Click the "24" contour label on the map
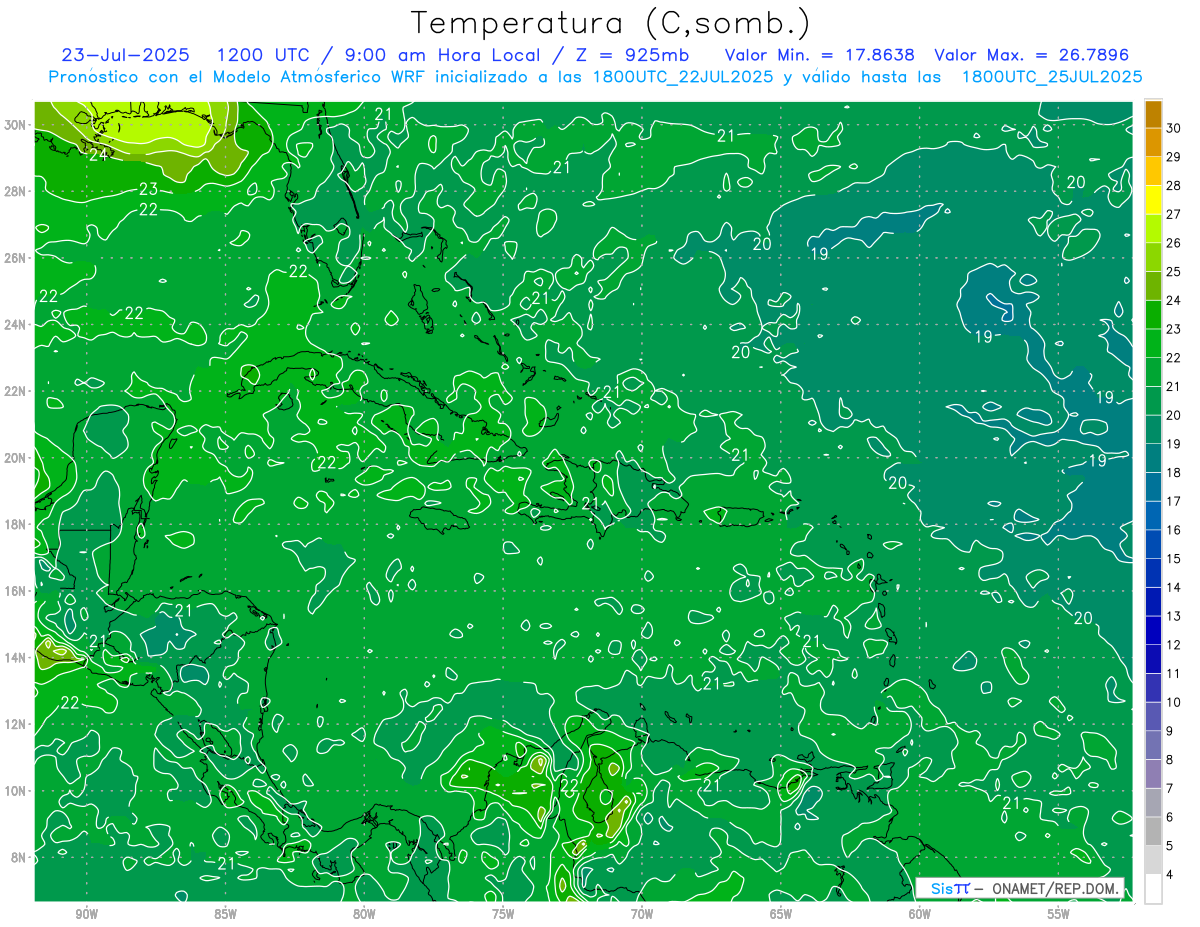 (x=99, y=154)
